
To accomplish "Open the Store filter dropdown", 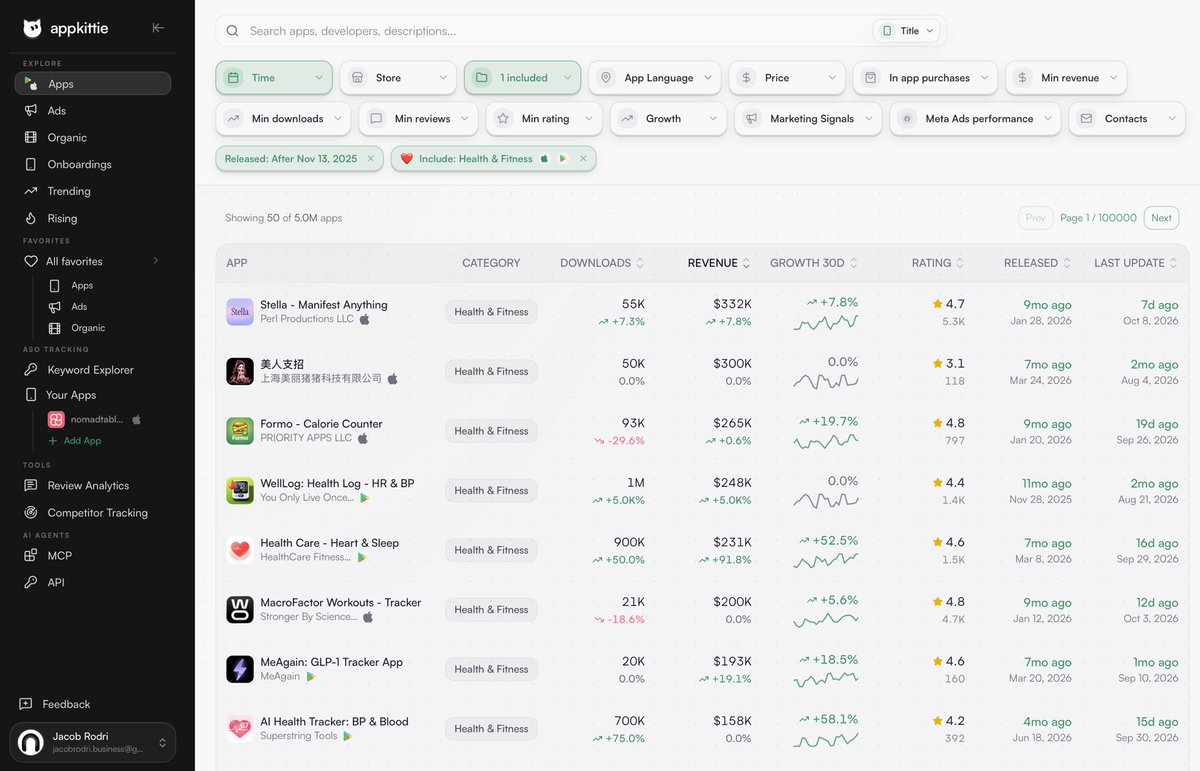I will [x=398, y=78].
